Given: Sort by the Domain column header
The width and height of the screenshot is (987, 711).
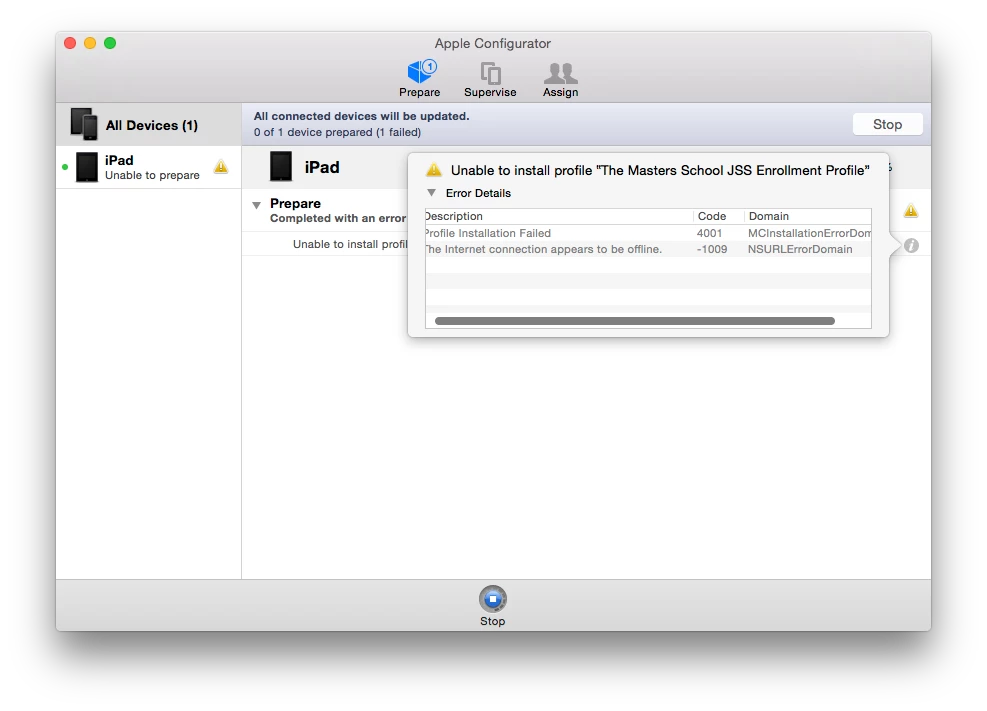Looking at the screenshot, I should pos(808,216).
